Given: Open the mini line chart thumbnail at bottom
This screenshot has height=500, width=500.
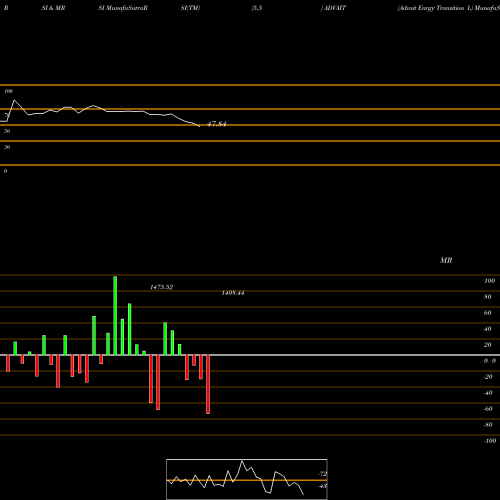Looking at the screenshot, I should tap(247, 479).
